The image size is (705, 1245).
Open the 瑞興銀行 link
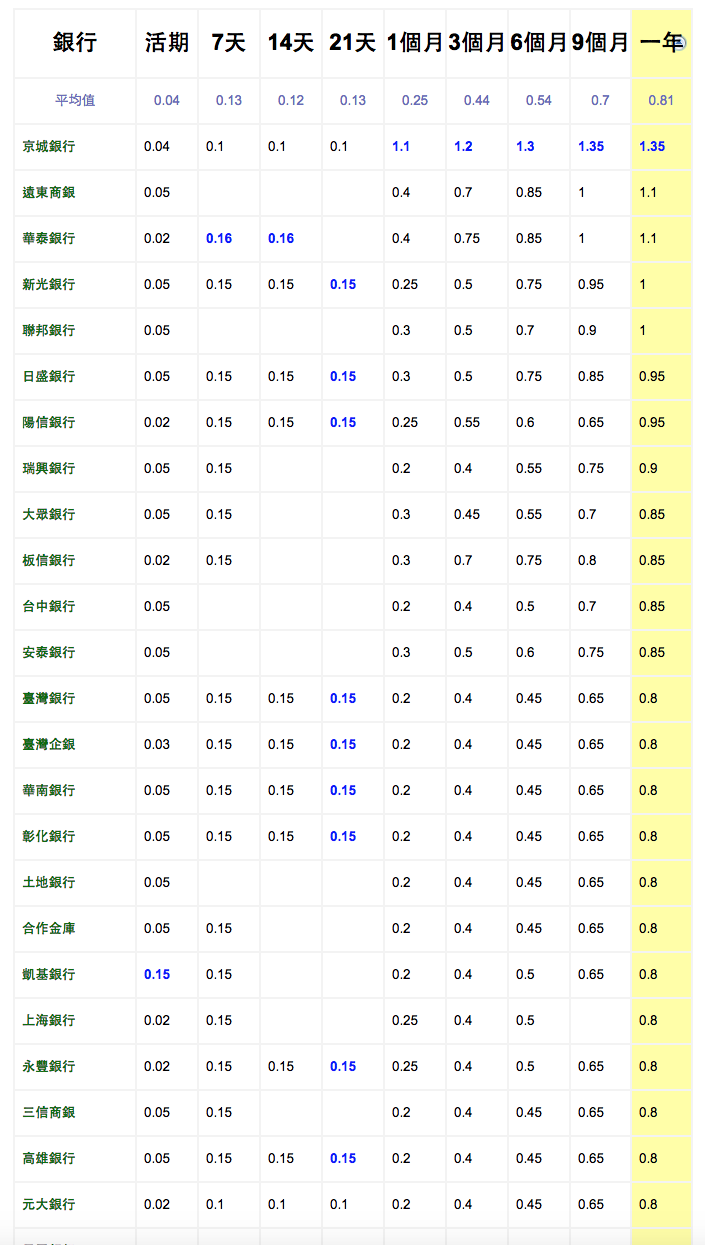point(49,468)
